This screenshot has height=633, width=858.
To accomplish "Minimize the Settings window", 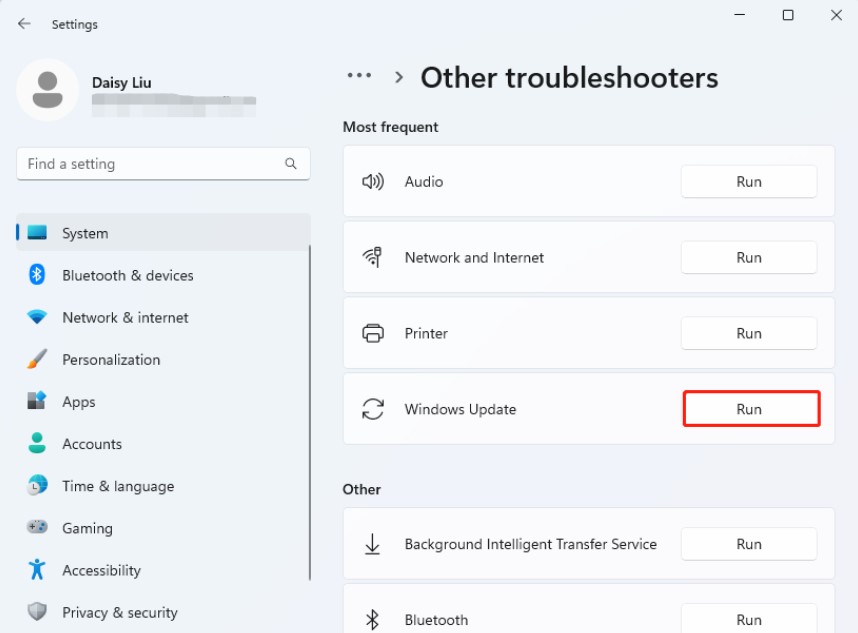I will pos(740,15).
